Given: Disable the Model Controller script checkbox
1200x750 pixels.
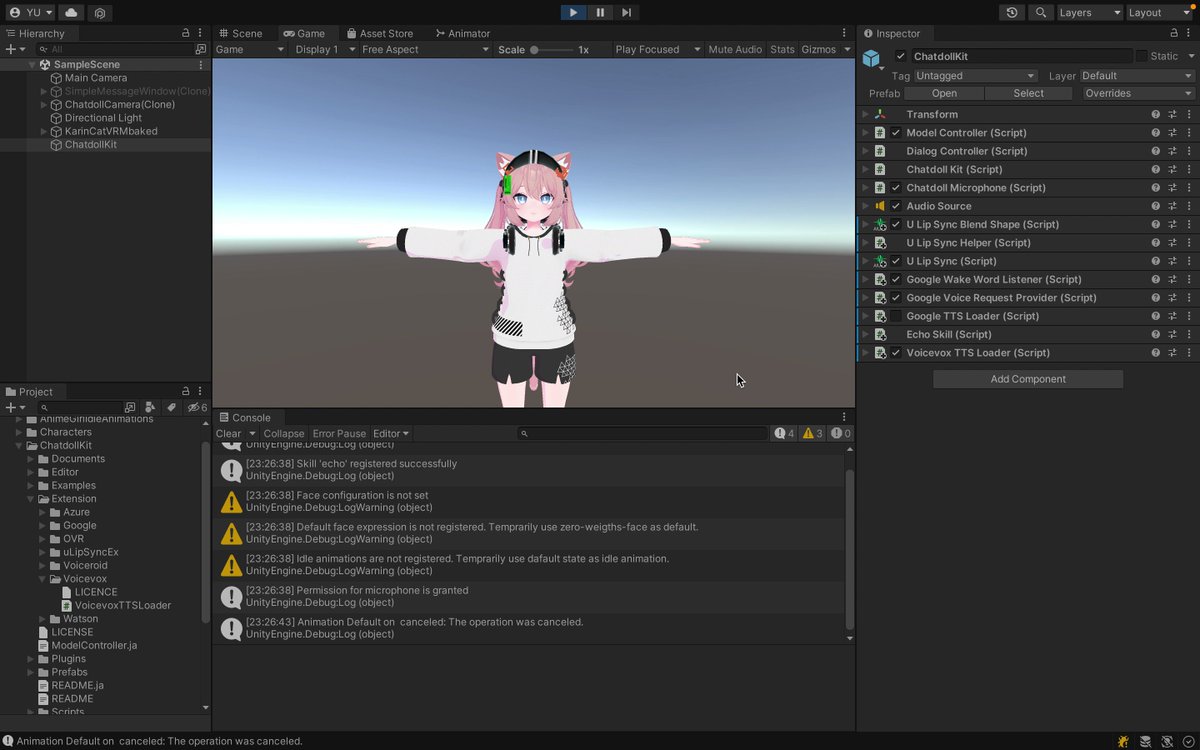Looking at the screenshot, I should pos(896,133).
